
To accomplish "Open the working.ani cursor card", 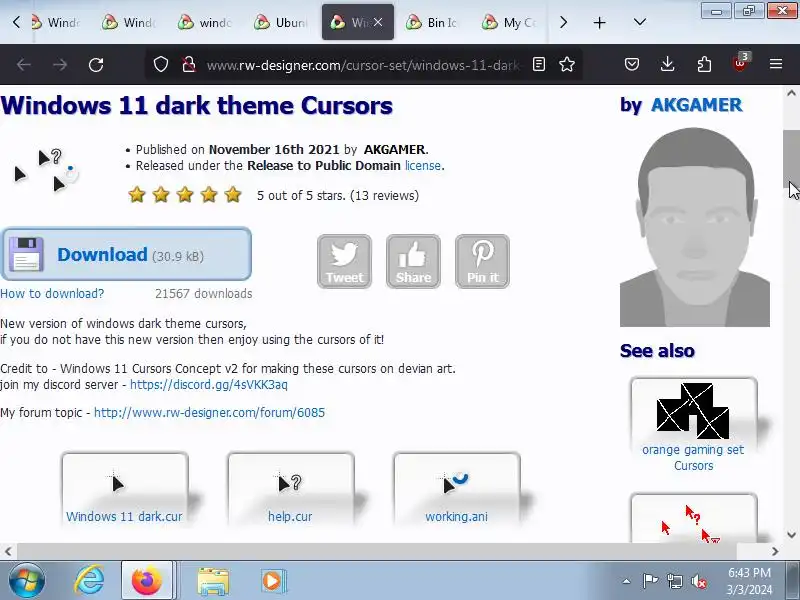I will pos(457,489).
